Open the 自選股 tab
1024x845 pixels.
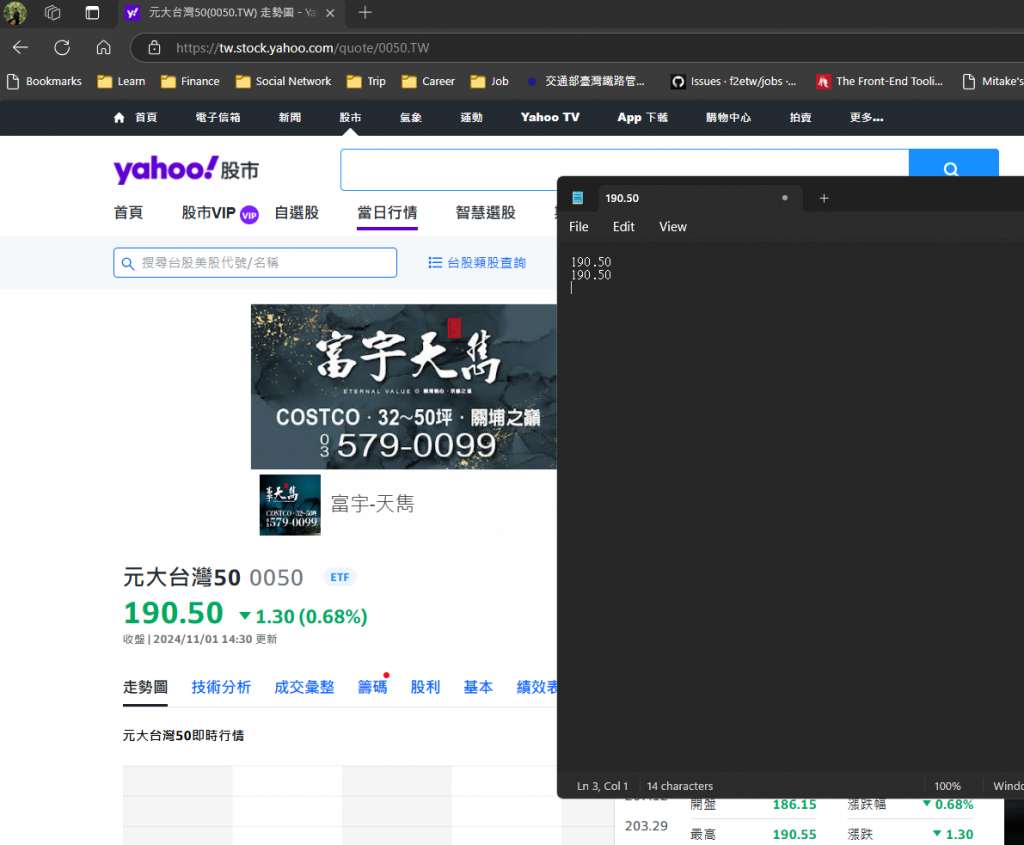tap(296, 213)
